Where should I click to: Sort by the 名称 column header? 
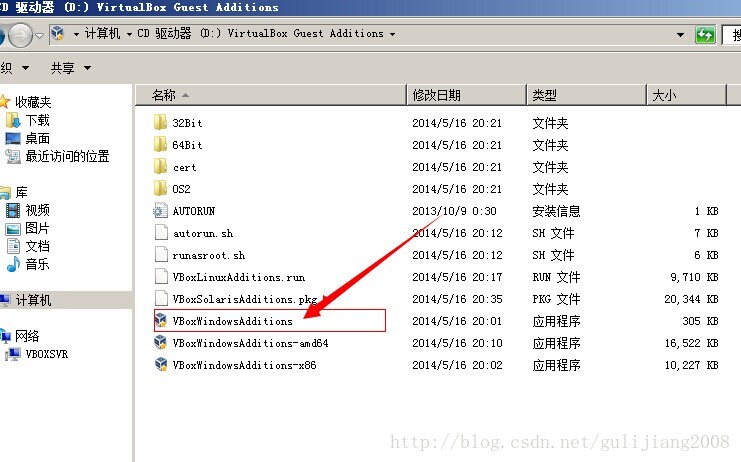[x=271, y=95]
